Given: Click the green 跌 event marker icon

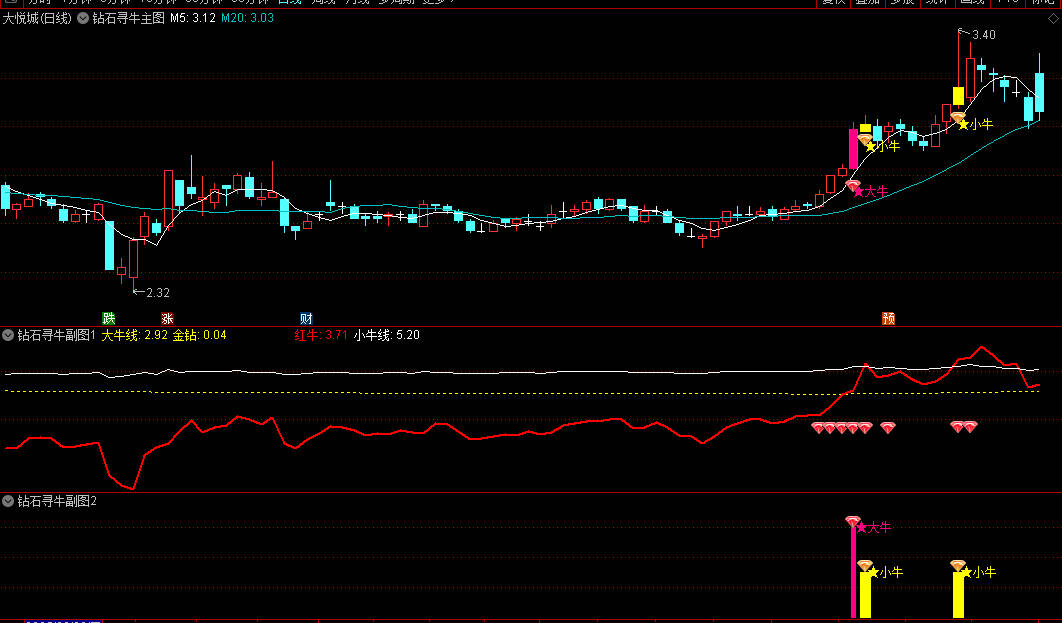Looking at the screenshot, I should [x=108, y=318].
